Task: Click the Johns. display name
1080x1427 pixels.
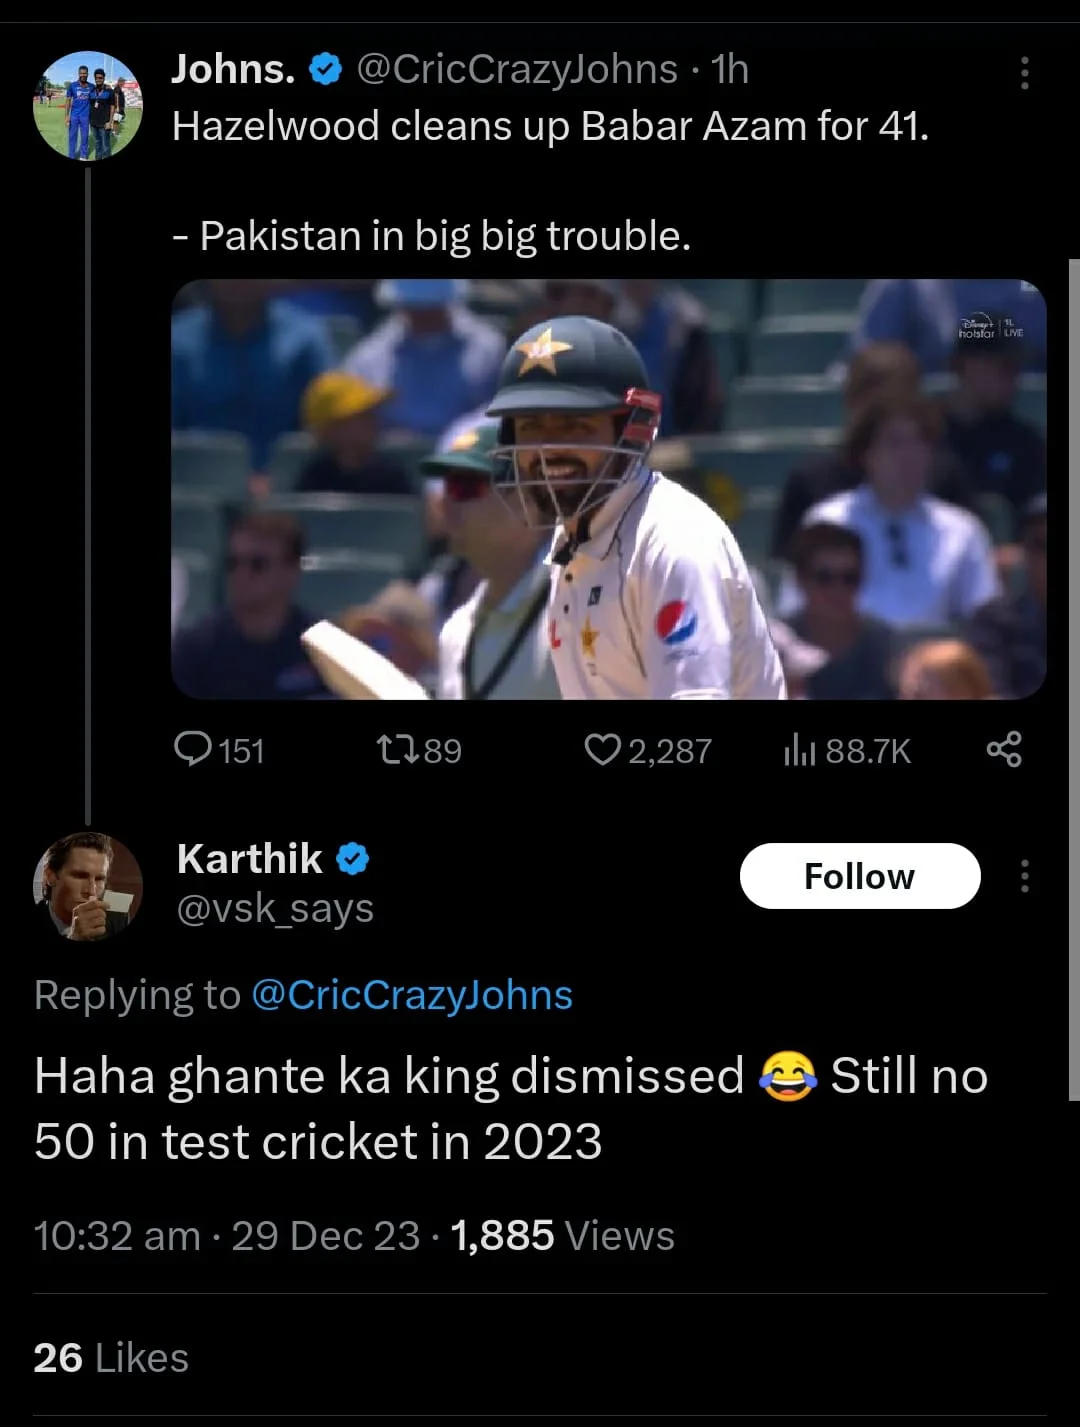Action: pos(233,69)
